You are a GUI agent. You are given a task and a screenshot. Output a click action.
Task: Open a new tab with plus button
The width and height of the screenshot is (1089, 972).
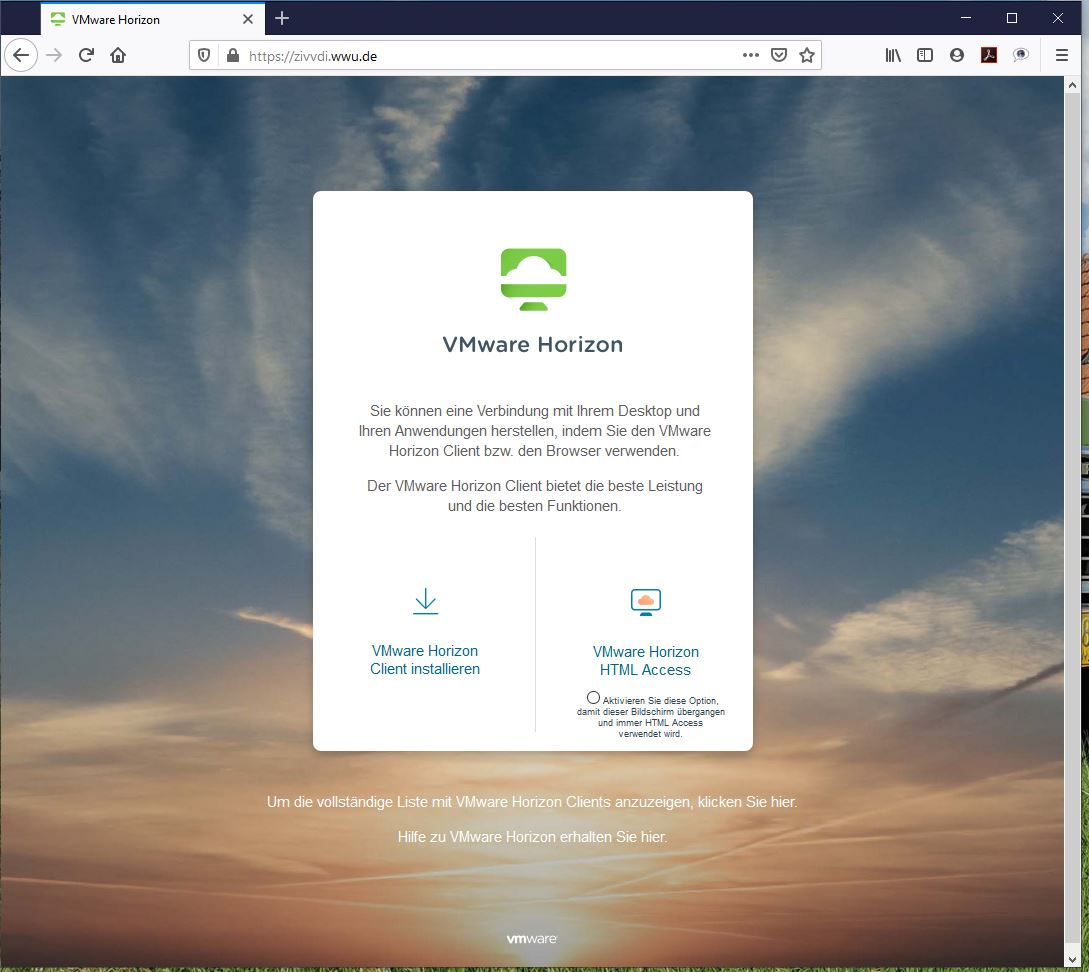pos(282,19)
